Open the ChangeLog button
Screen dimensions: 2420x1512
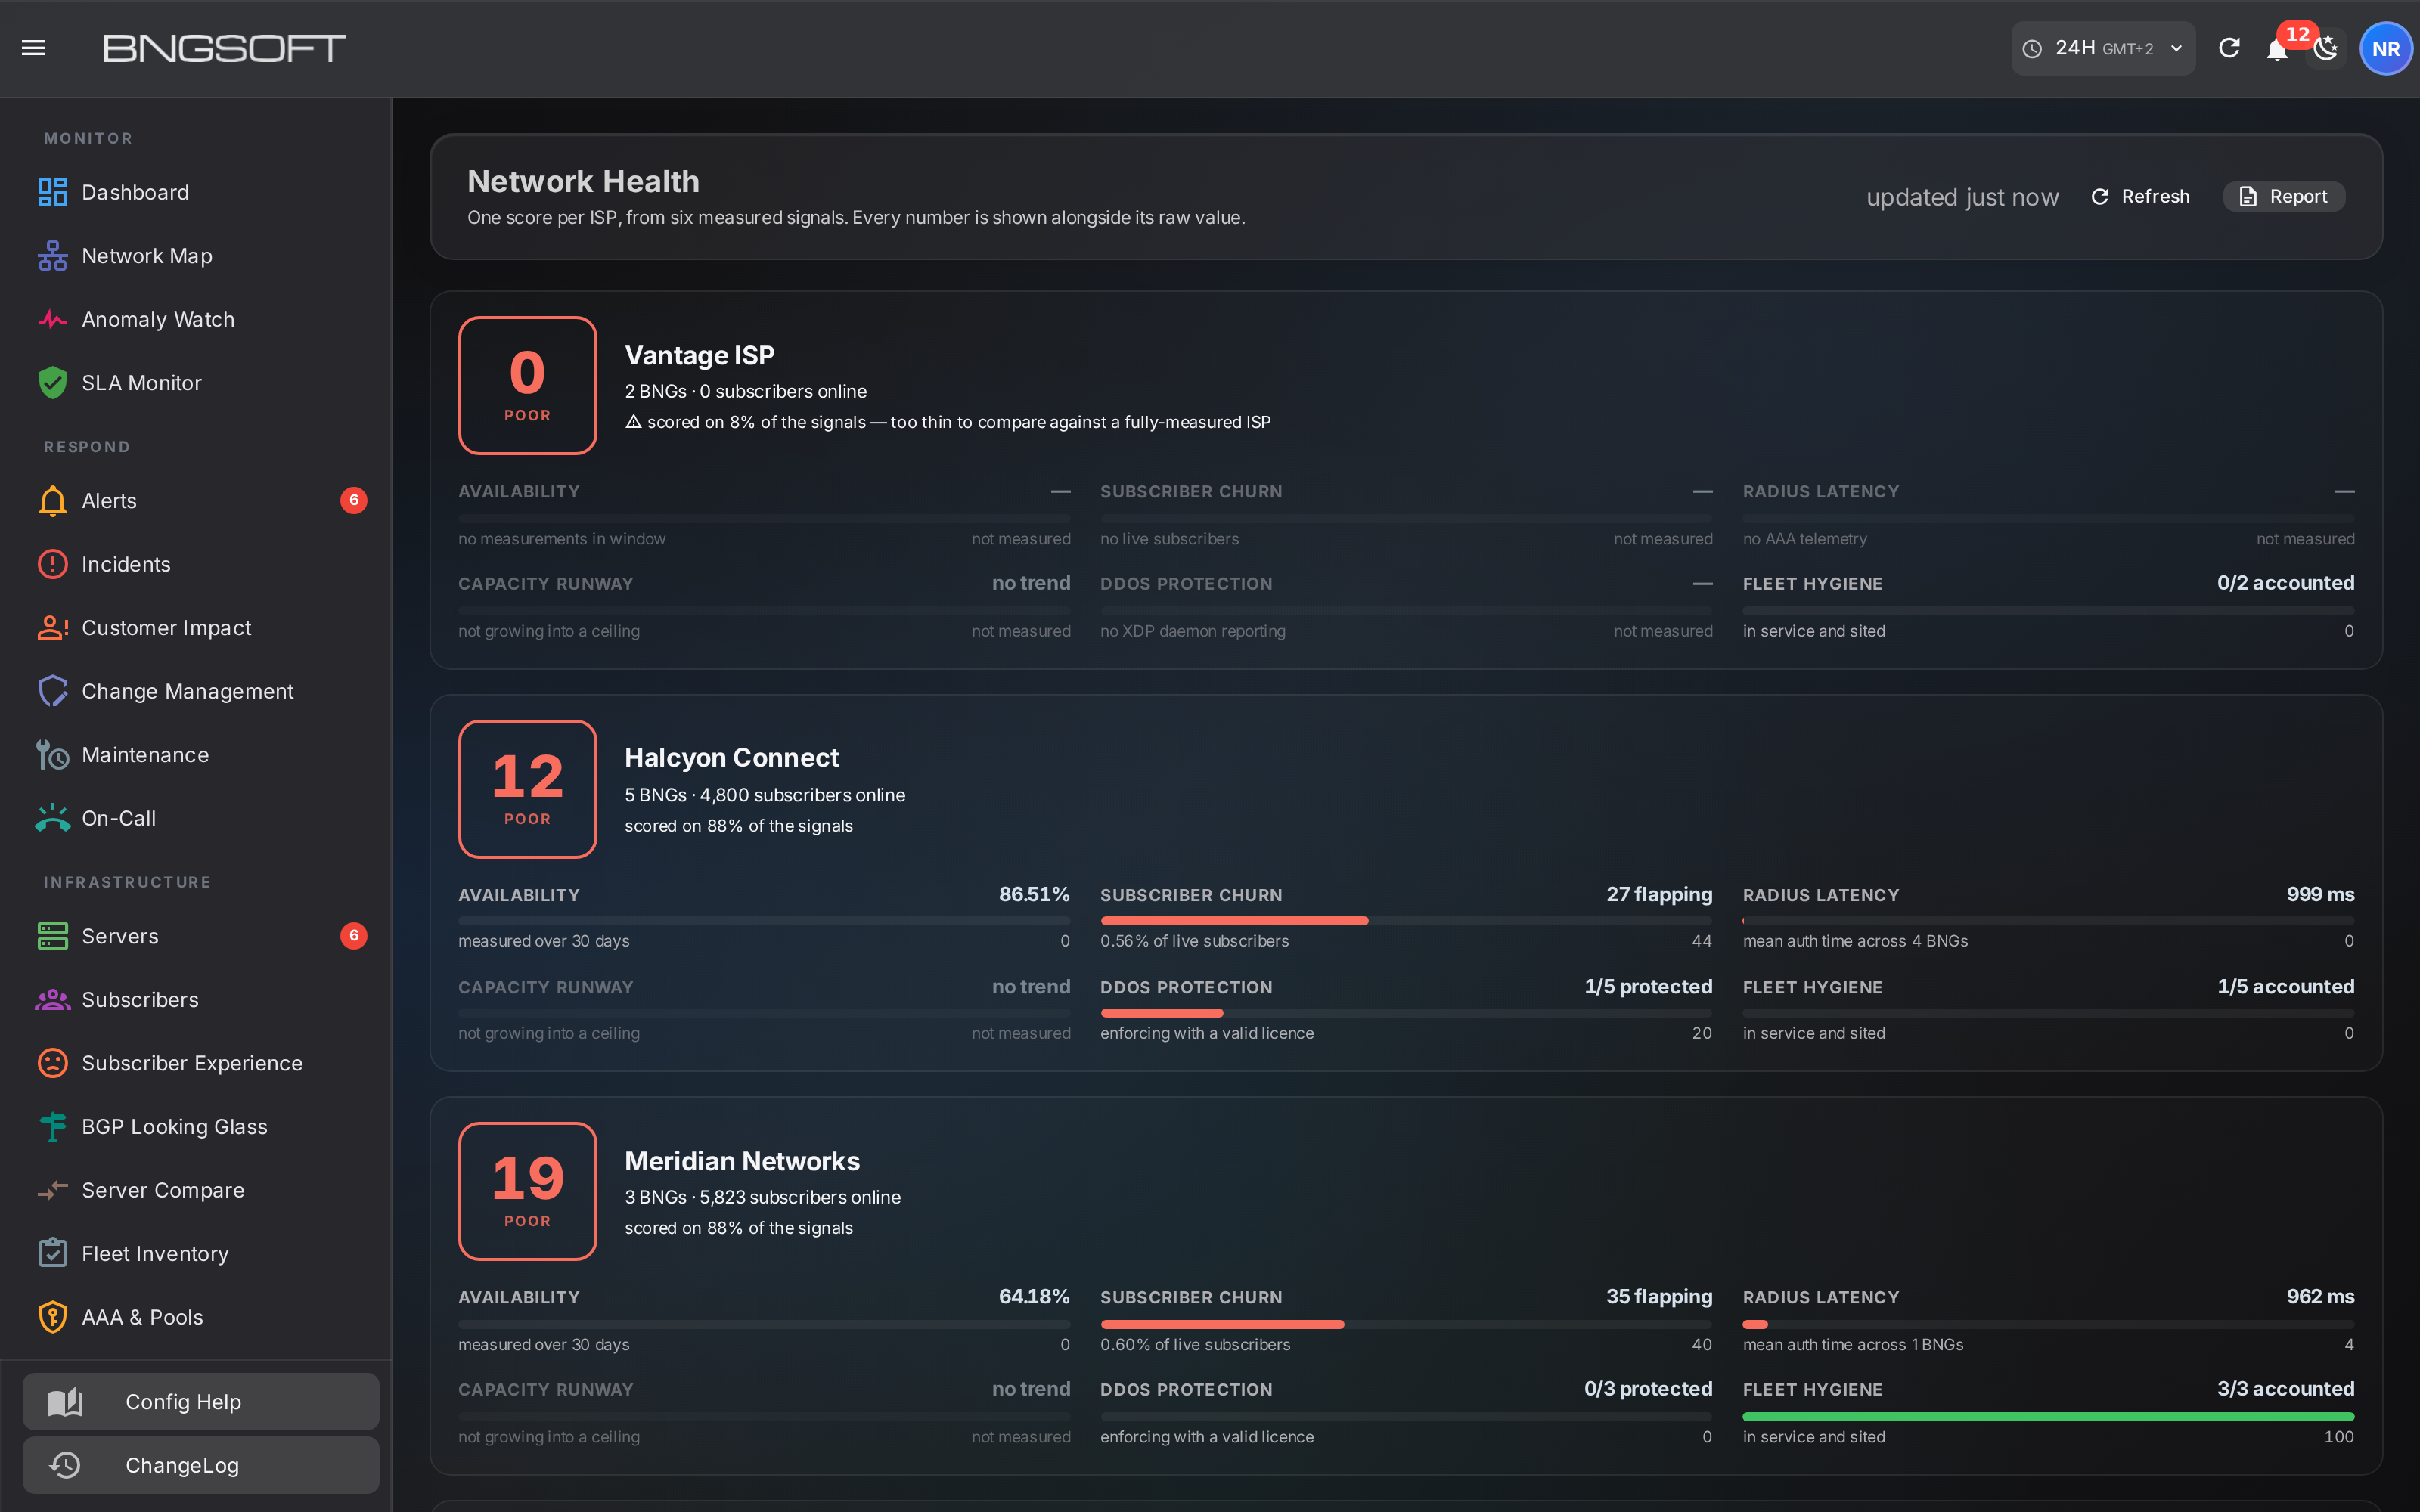pos(201,1465)
